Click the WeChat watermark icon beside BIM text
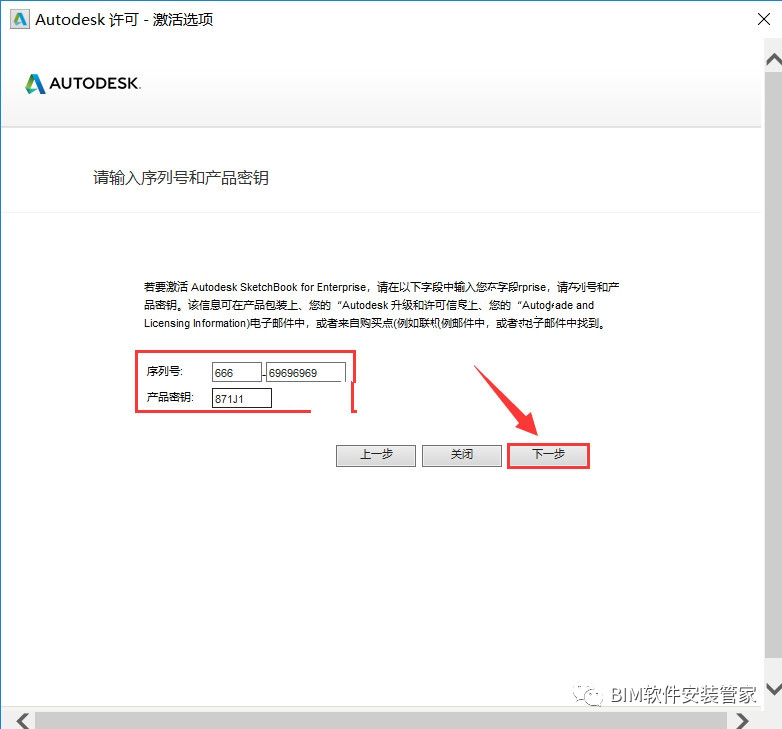 pos(588,694)
